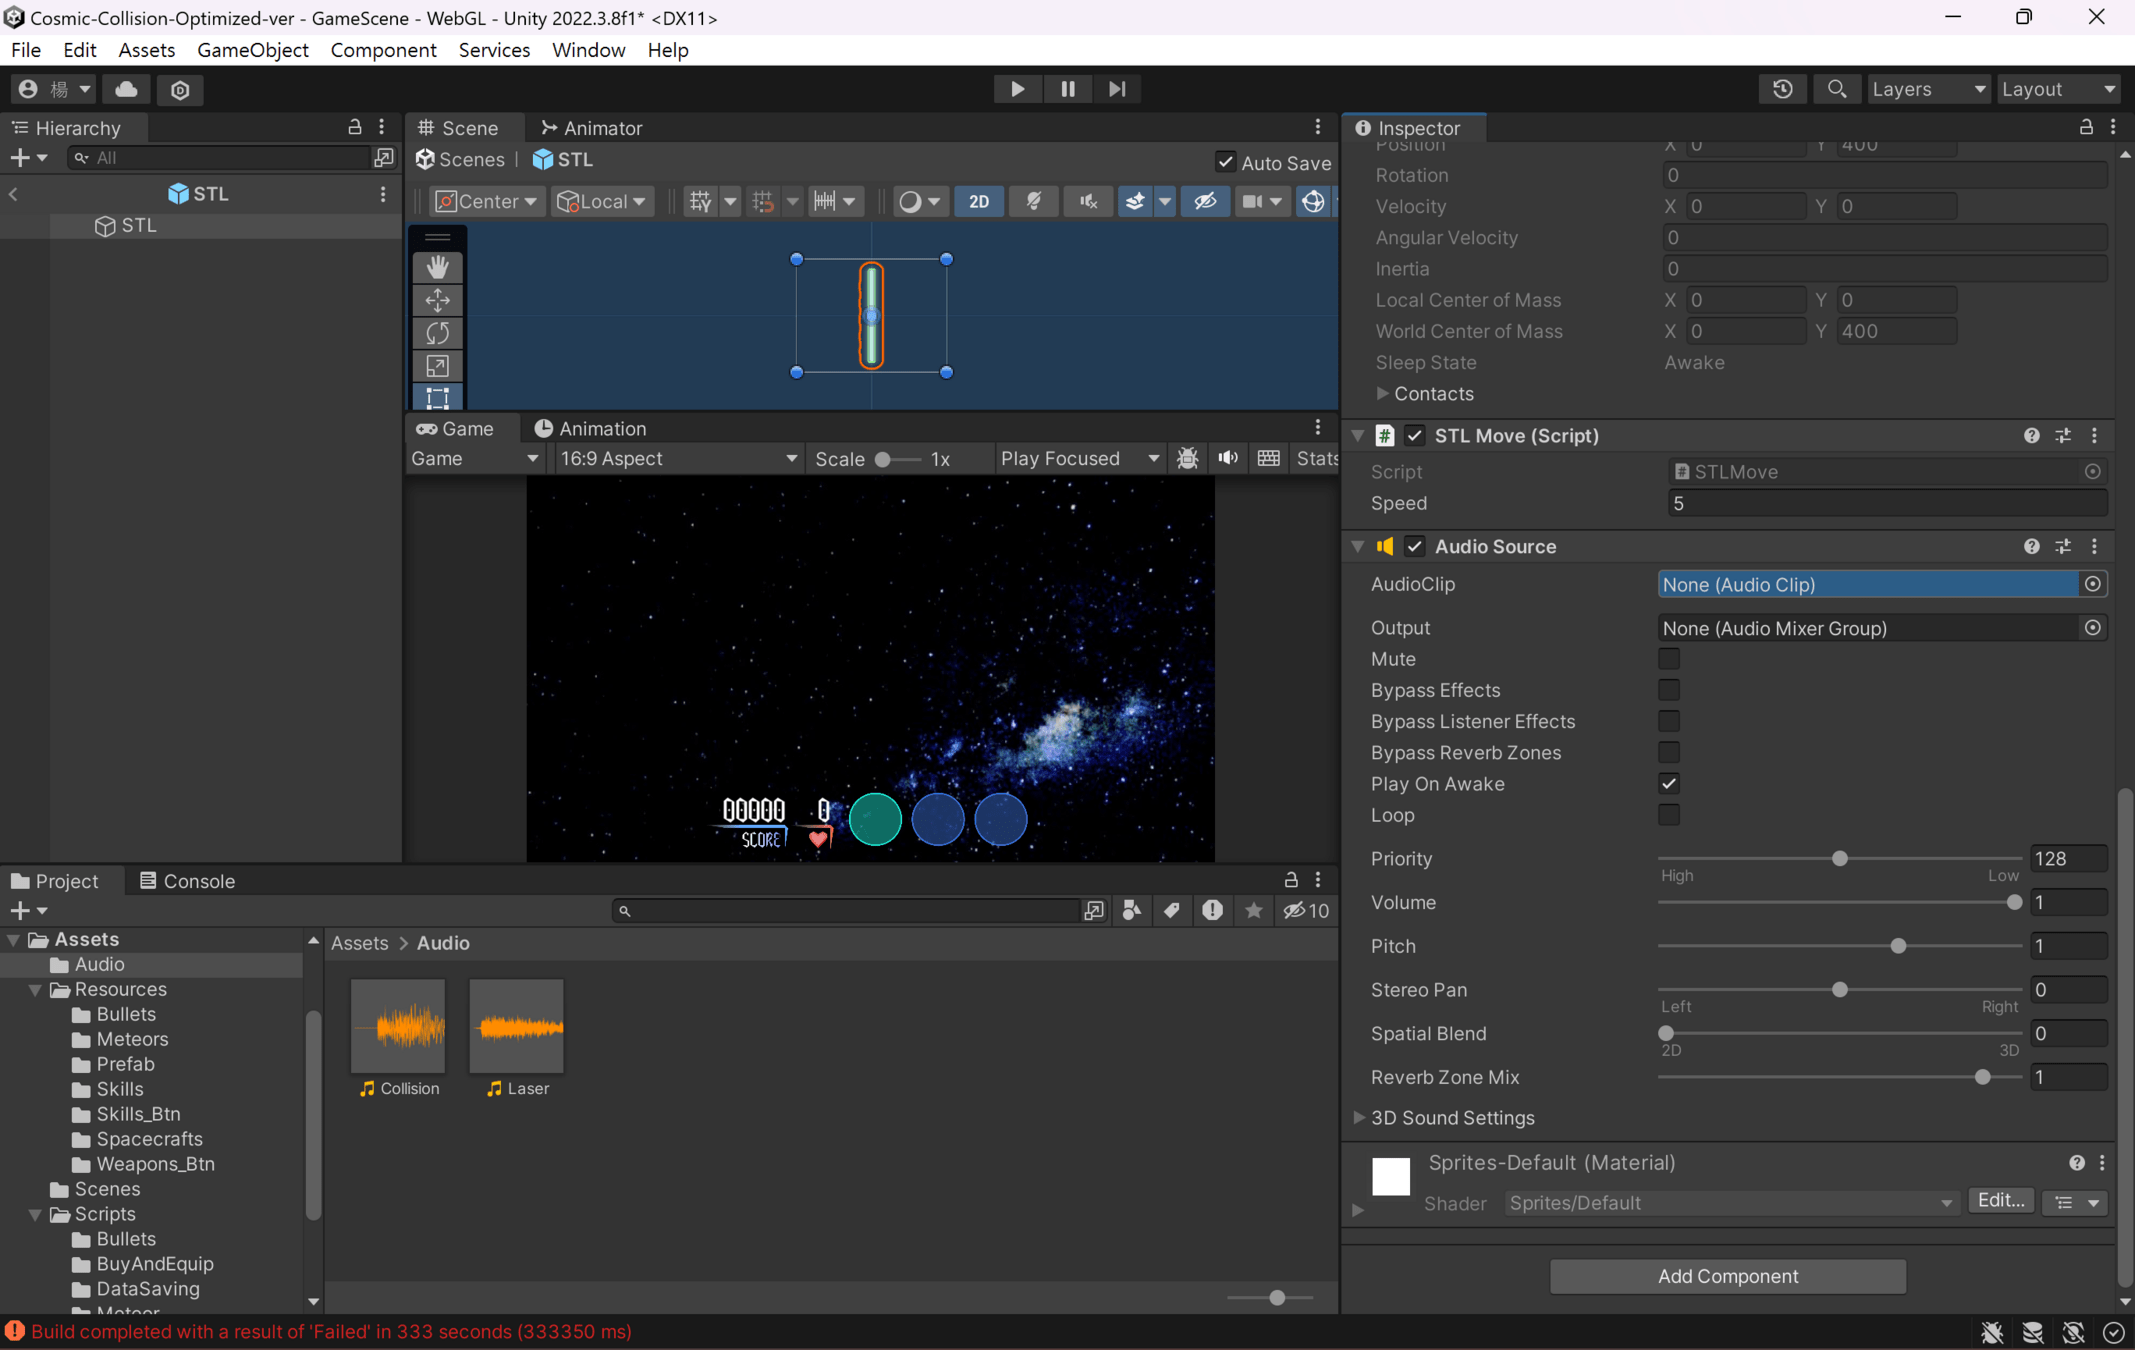The height and width of the screenshot is (1350, 2135).
Task: Select the Laser audio clip thumbnail
Action: pos(516,1027)
